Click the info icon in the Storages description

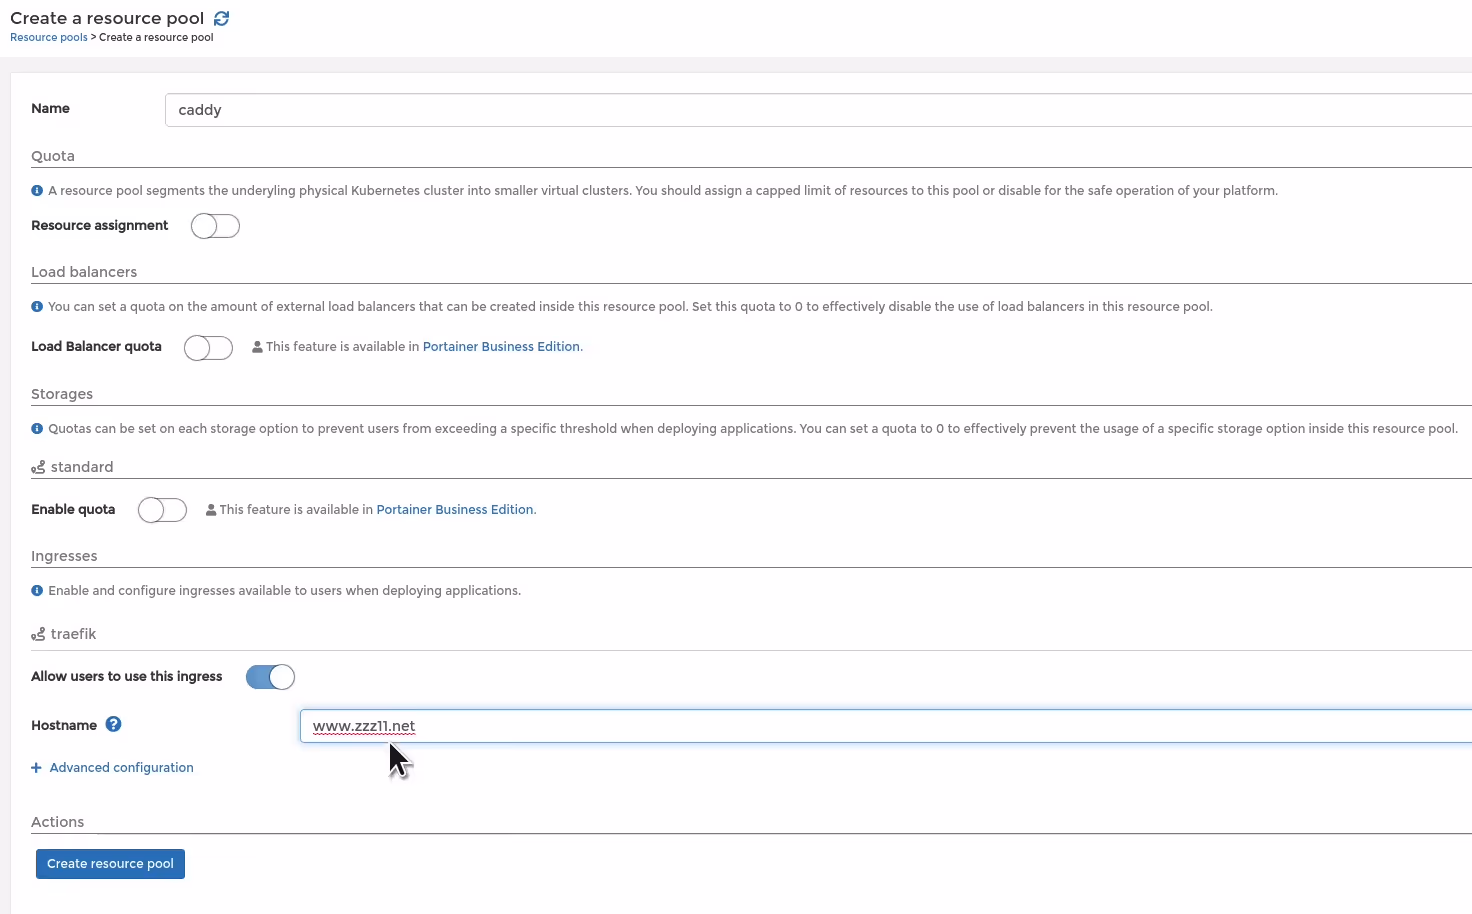pyautogui.click(x=37, y=428)
